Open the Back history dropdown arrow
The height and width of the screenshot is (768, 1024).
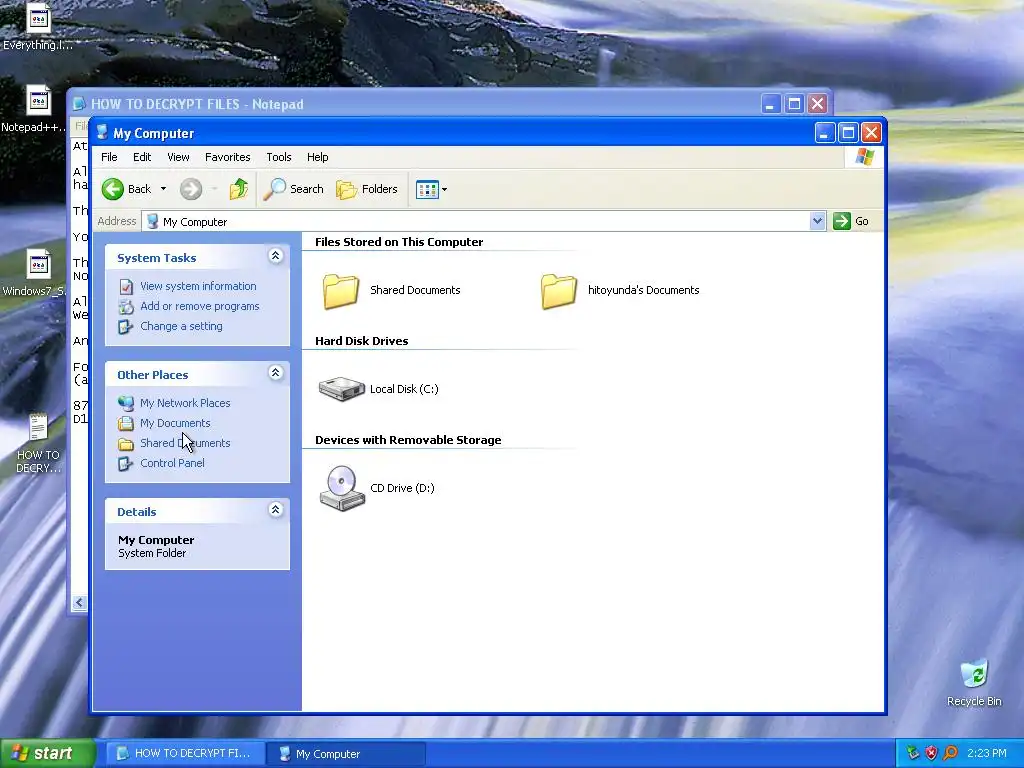click(163, 189)
